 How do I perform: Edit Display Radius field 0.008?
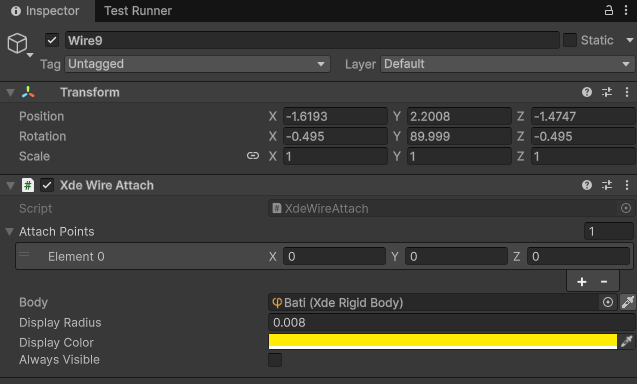point(452,322)
